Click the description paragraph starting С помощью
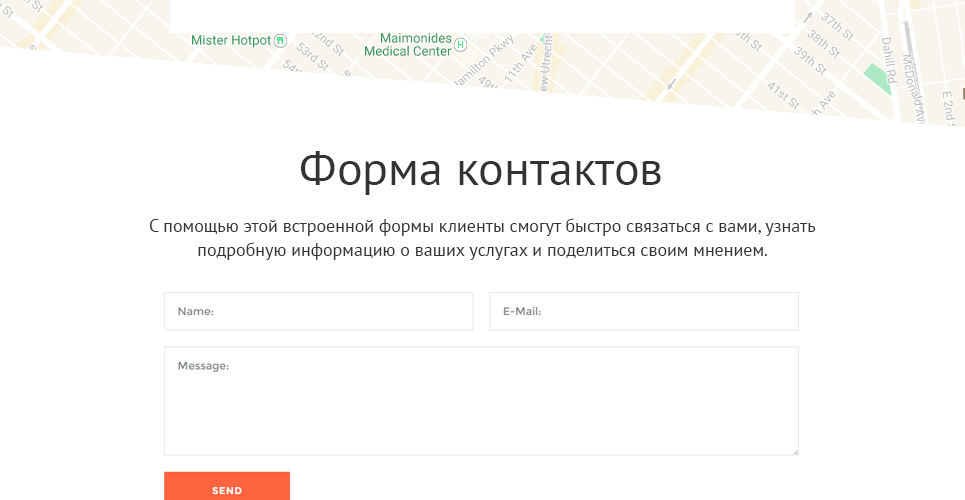Image resolution: width=965 pixels, height=500 pixels. click(x=482, y=239)
